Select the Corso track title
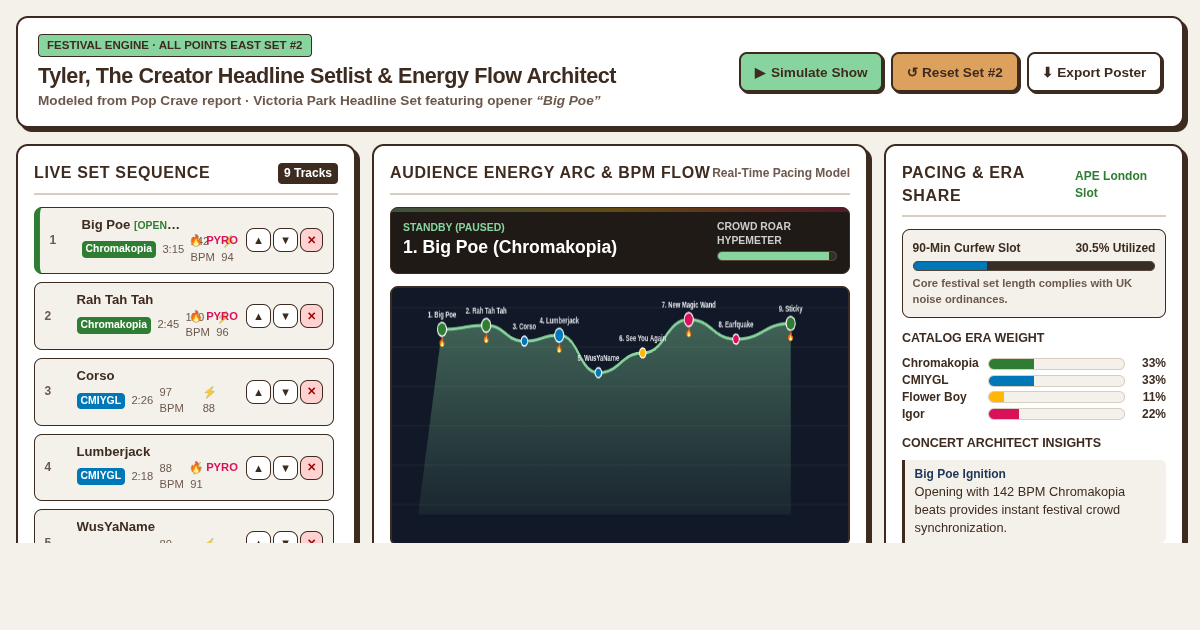The image size is (1200, 630). (x=96, y=376)
